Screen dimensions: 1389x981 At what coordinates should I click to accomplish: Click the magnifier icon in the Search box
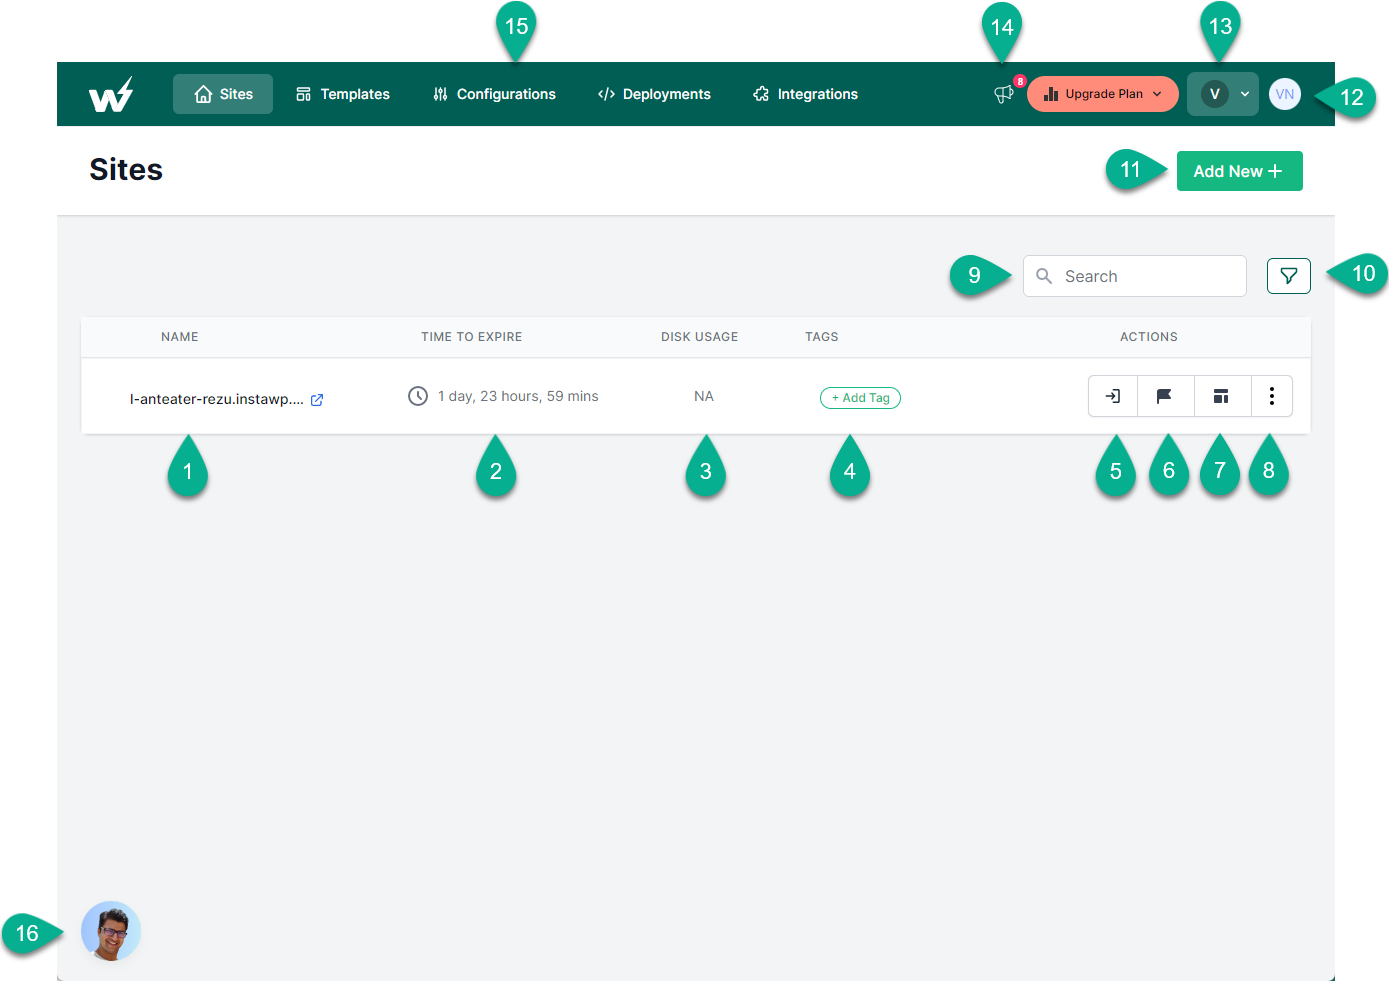[x=1044, y=276]
